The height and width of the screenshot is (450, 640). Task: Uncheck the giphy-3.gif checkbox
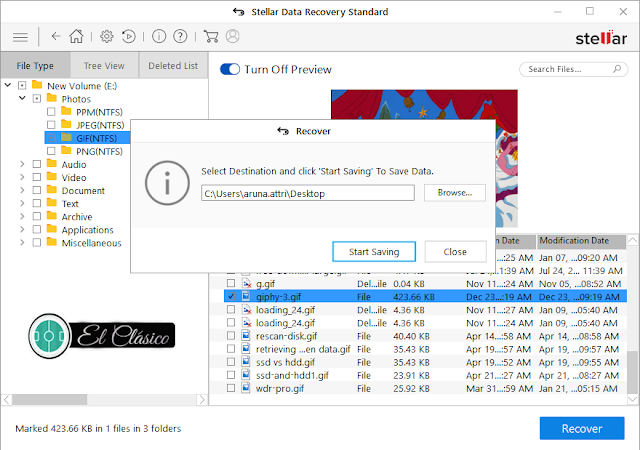[x=231, y=296]
